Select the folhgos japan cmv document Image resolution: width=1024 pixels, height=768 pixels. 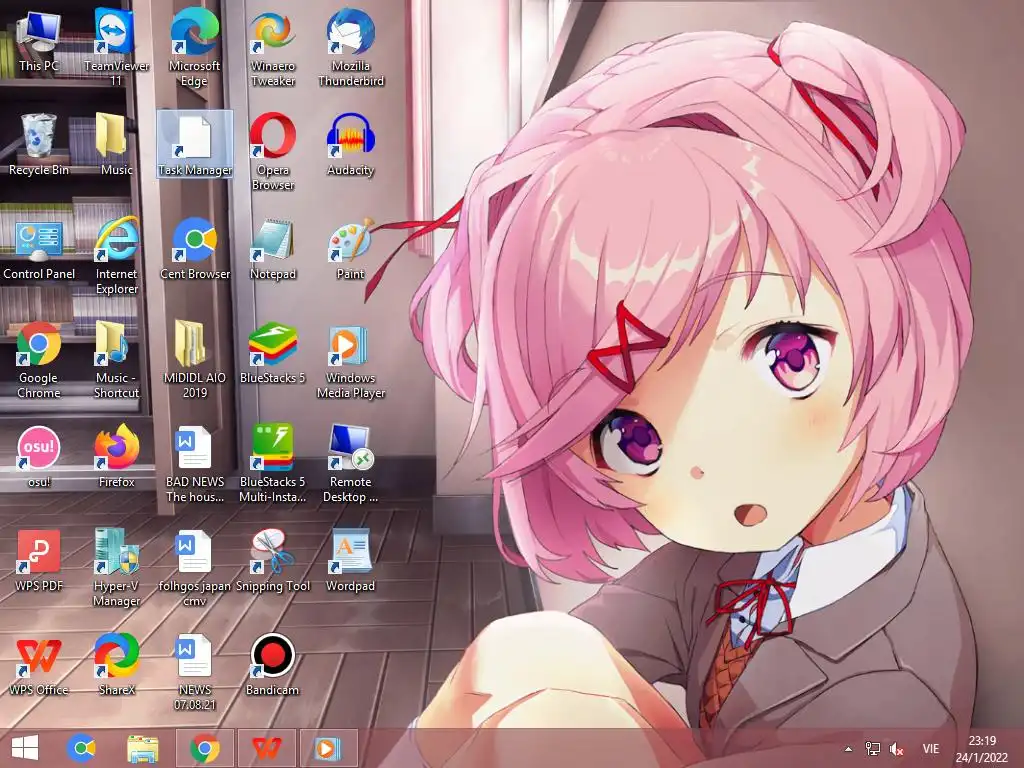[x=195, y=568]
